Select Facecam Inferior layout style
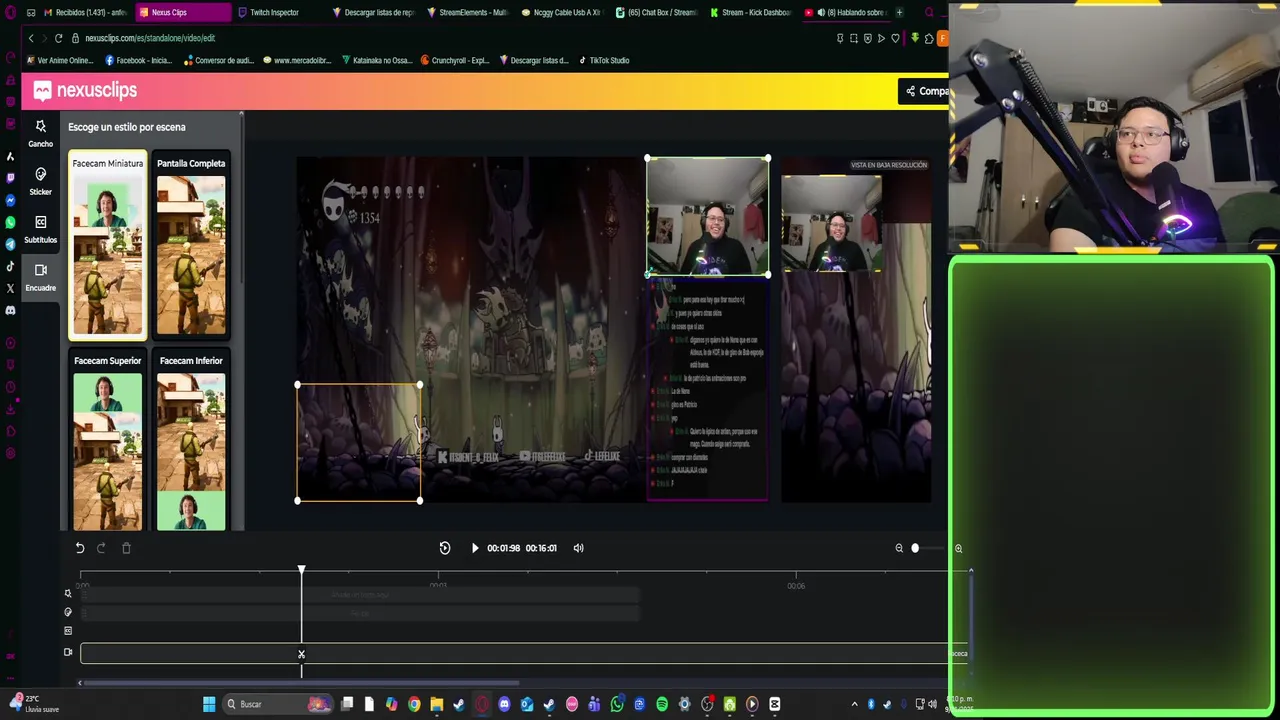This screenshot has height=720, width=1280. tap(191, 440)
